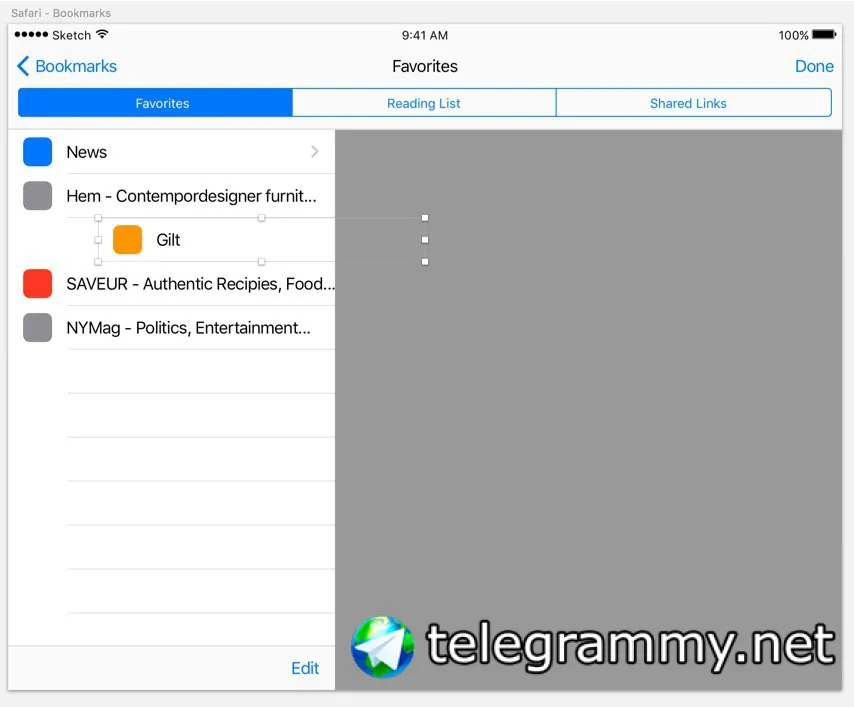Switch to Reading List tab
This screenshot has width=854, height=707.
pos(424,103)
